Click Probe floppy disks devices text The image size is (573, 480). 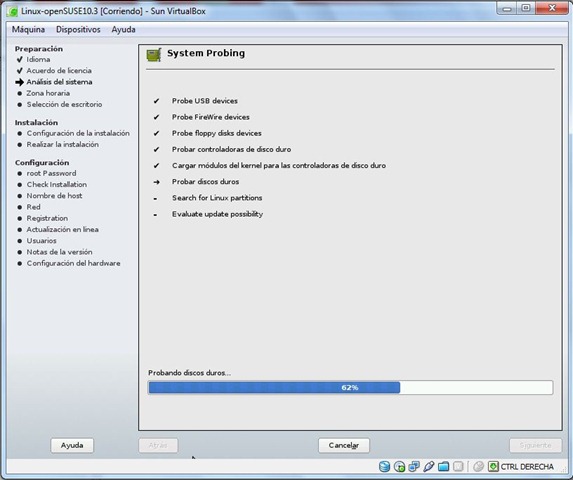(x=217, y=133)
